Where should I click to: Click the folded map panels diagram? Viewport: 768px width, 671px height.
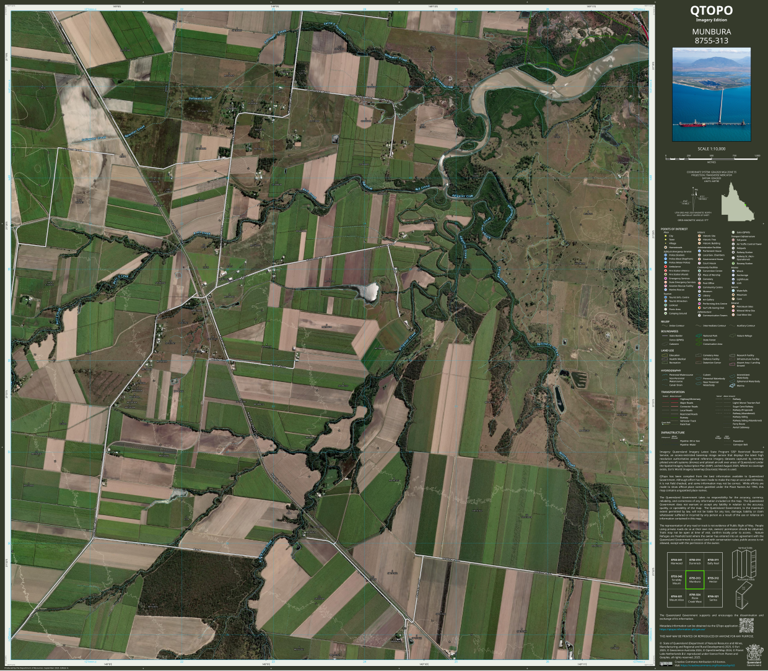(744, 564)
